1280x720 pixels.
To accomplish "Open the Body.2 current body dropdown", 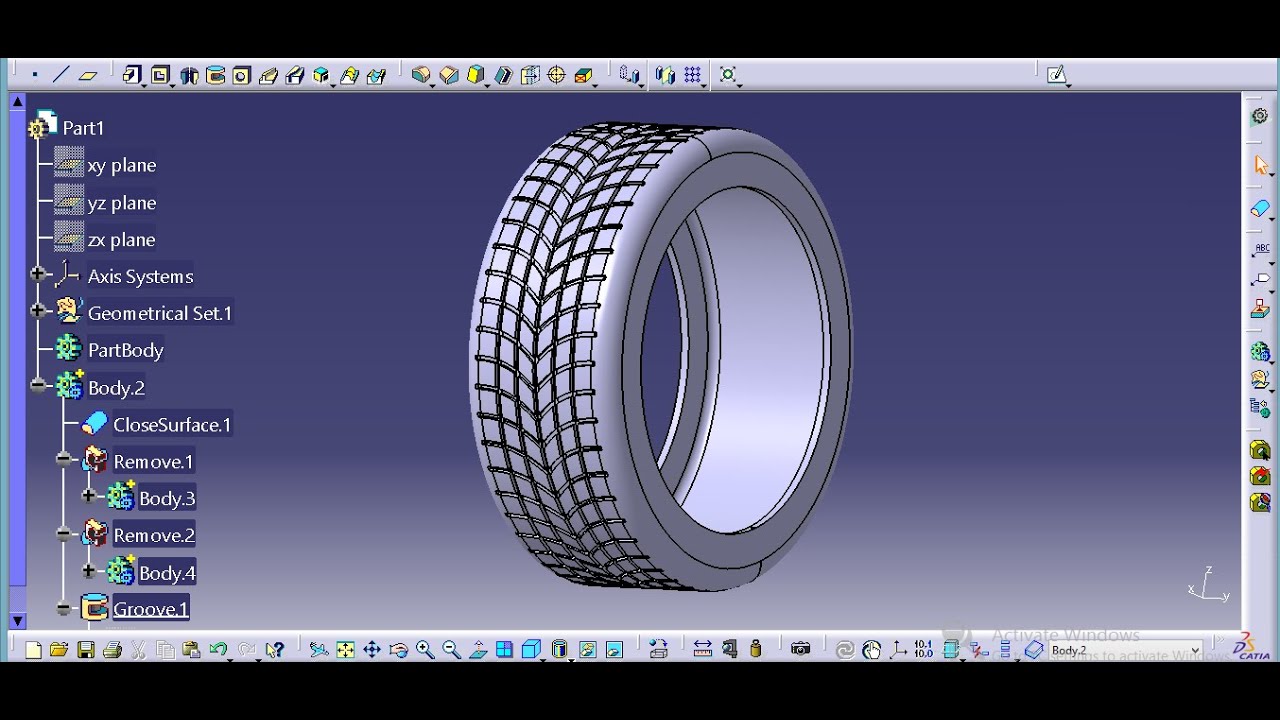I will pyautogui.click(x=1195, y=650).
